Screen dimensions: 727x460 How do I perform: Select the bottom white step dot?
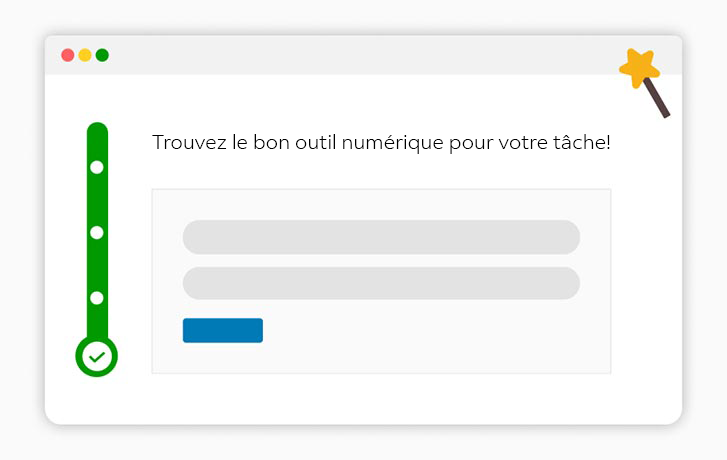click(97, 298)
